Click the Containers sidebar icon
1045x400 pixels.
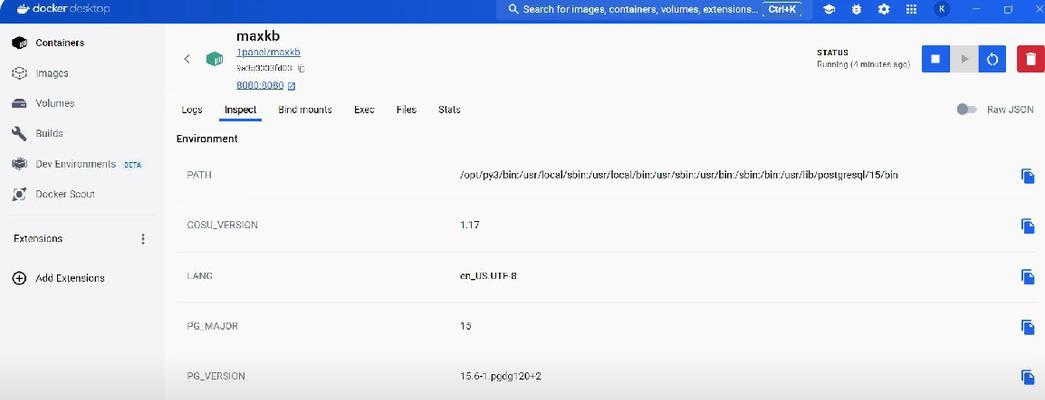19,43
